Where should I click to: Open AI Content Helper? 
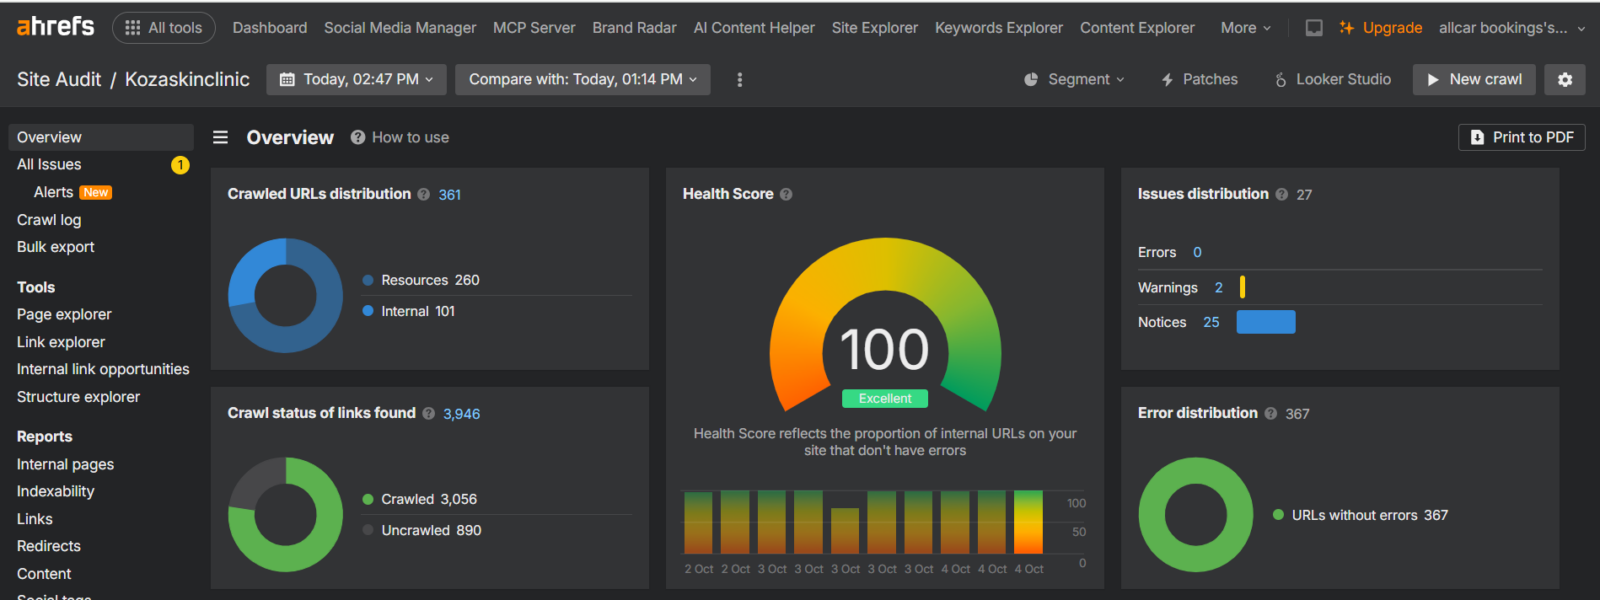754,28
